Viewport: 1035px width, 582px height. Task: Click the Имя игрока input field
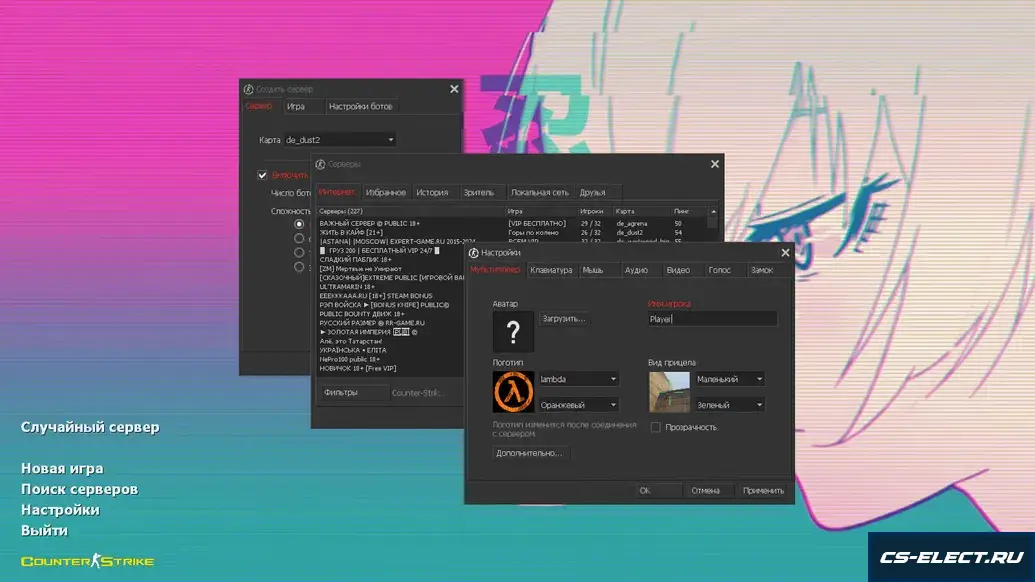coord(712,319)
